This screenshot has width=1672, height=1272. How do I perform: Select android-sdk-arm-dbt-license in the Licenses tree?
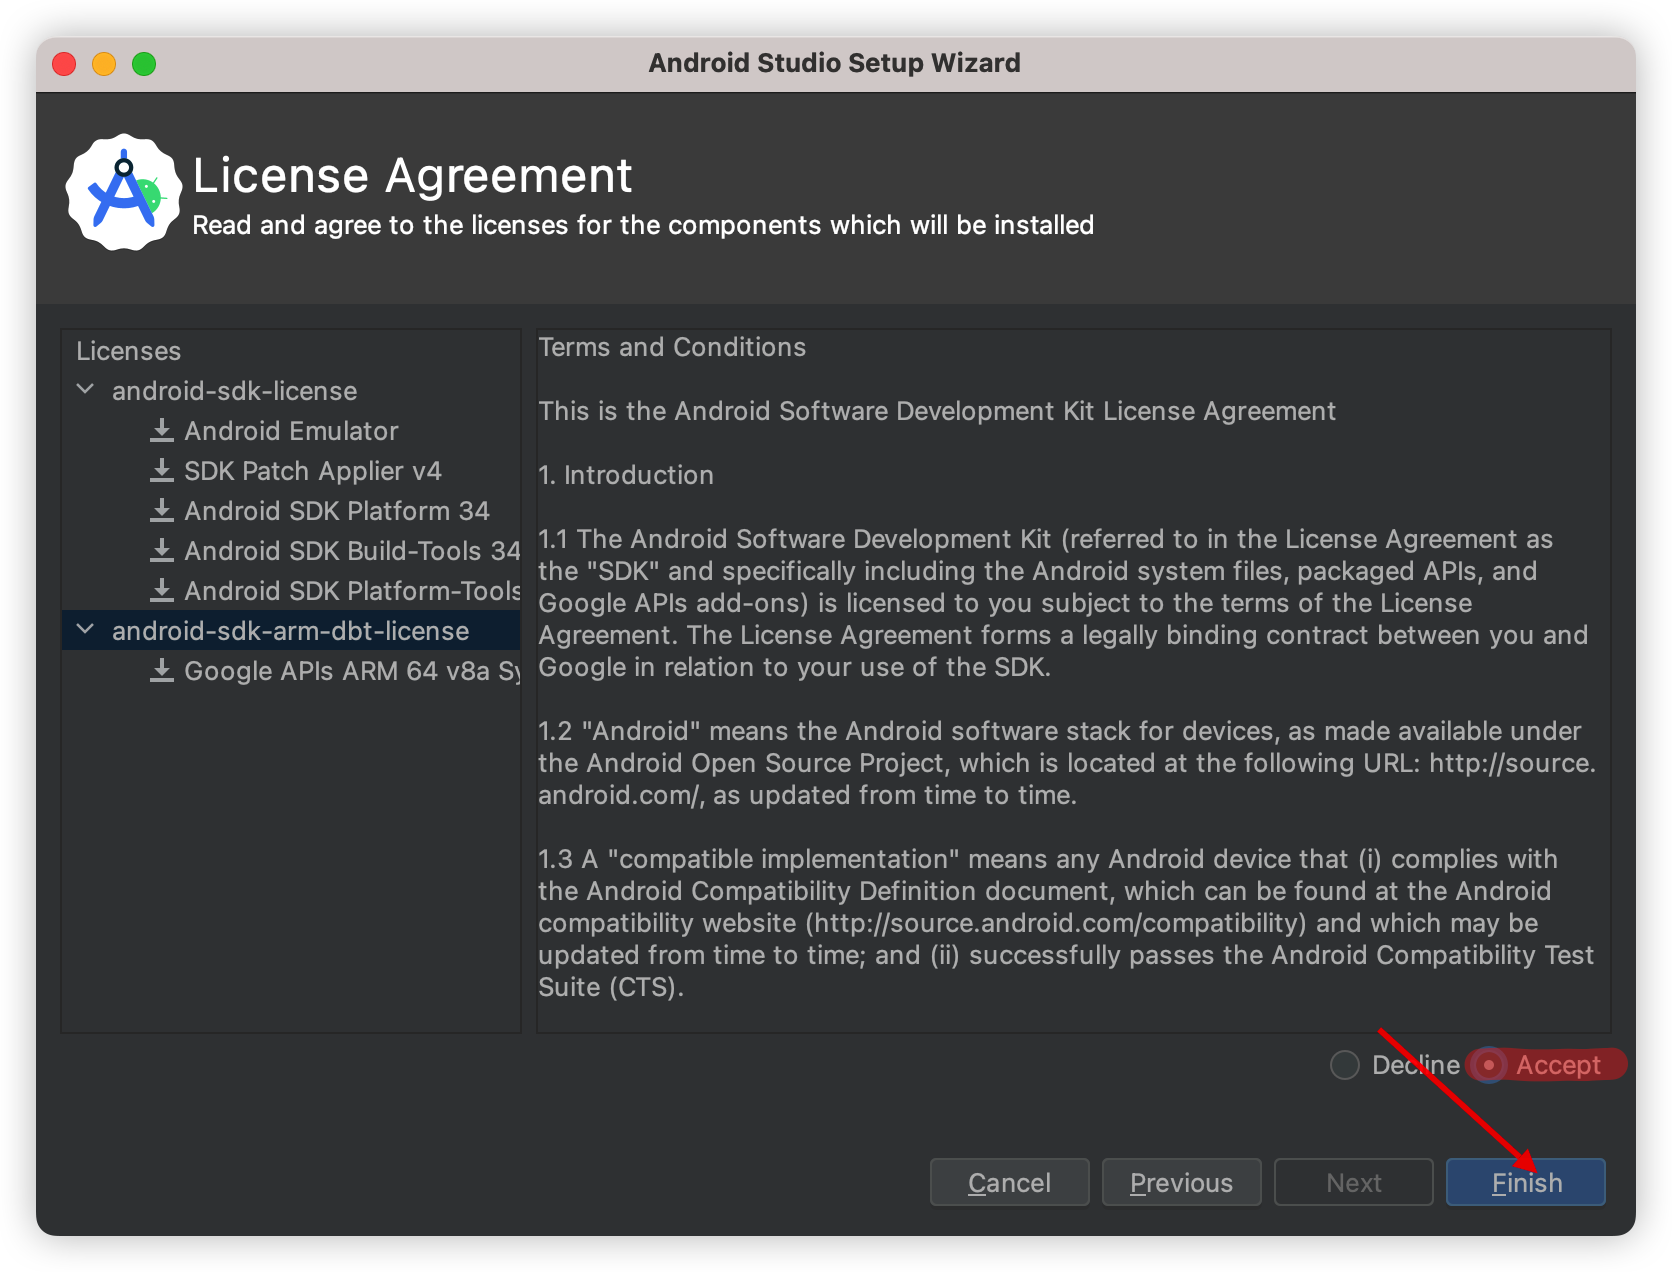(290, 631)
